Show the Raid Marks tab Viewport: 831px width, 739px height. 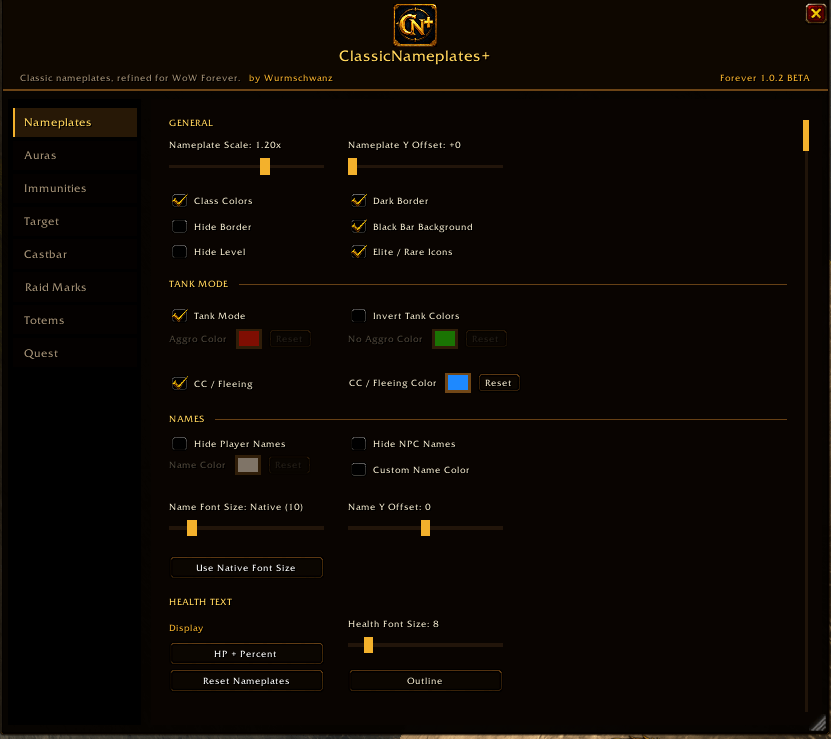point(75,287)
